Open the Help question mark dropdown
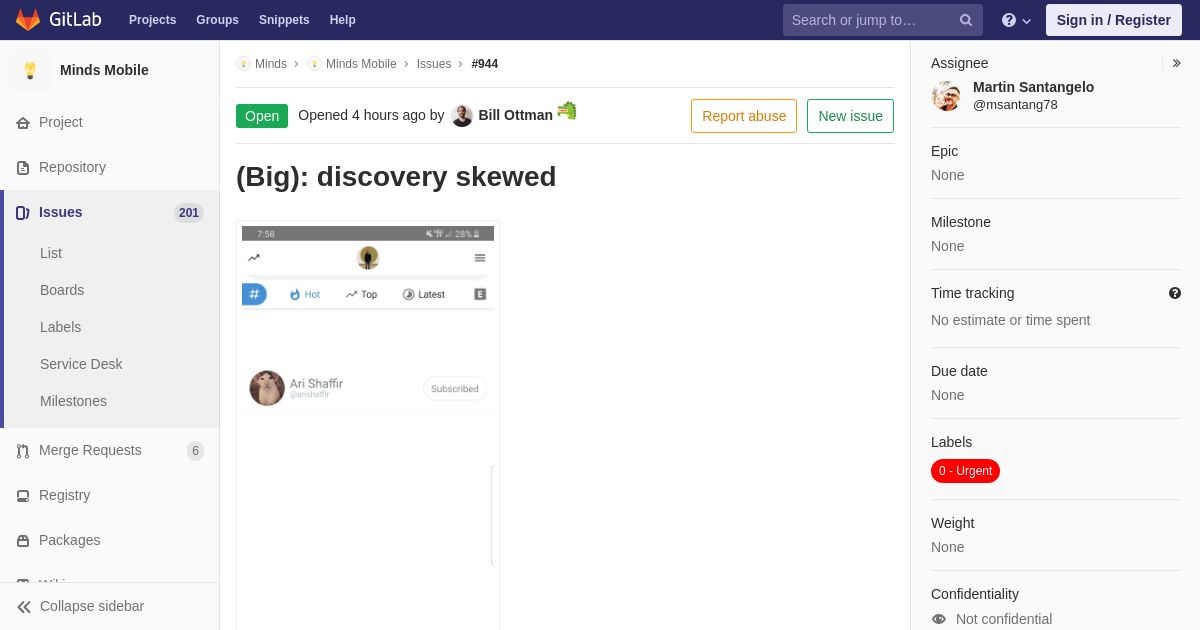The image size is (1200, 630). point(1016,20)
